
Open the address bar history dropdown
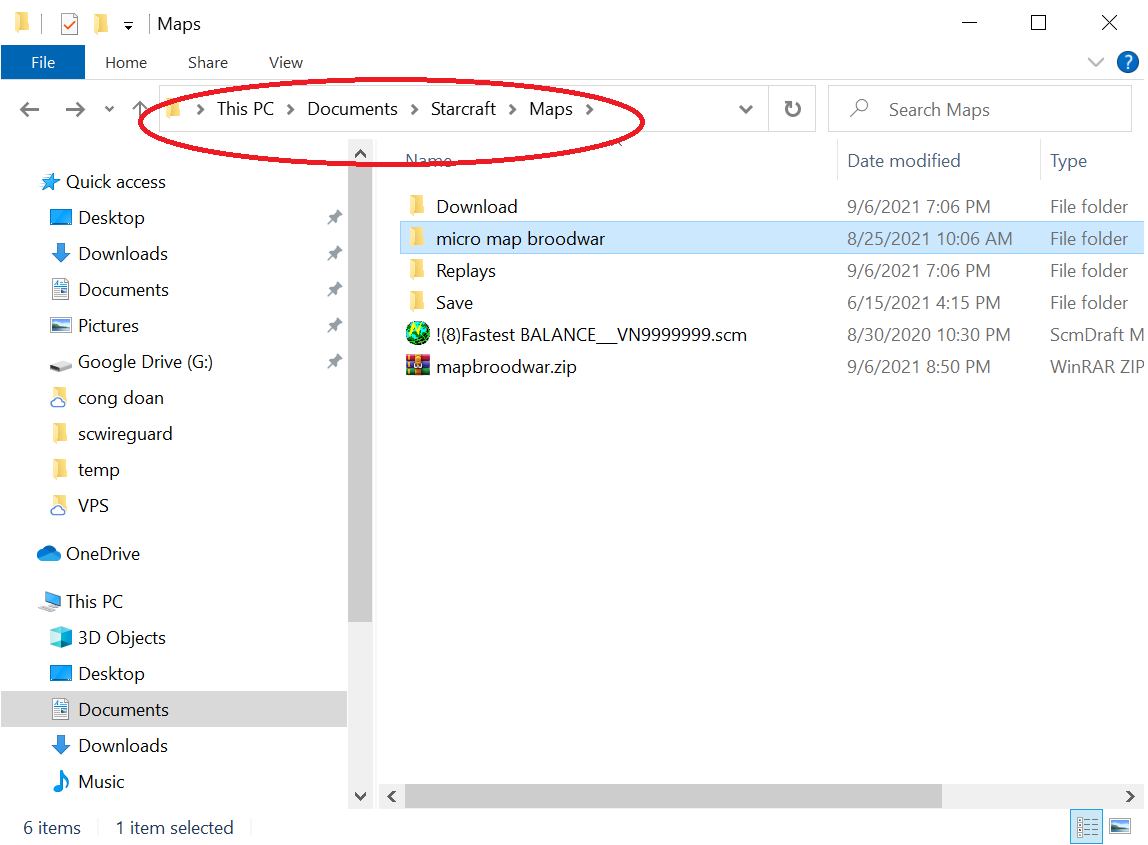coord(745,109)
